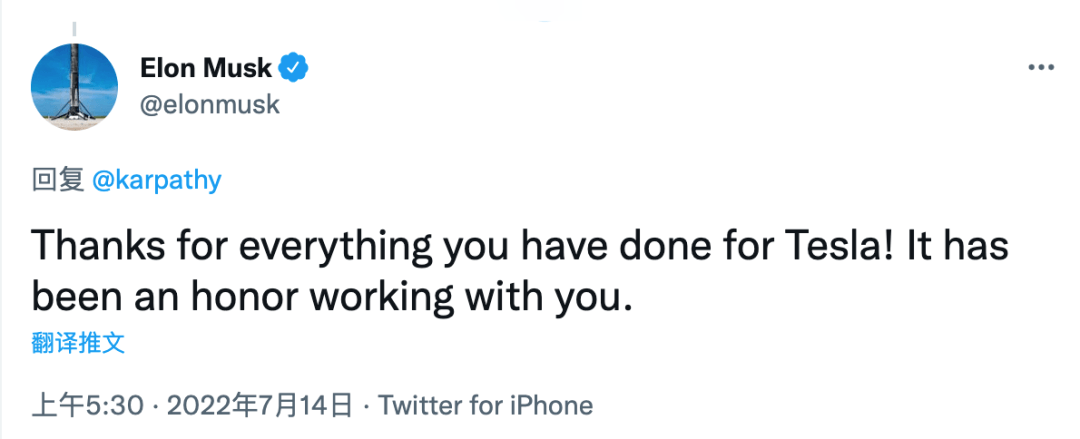Screen dimensions: 1080x439
Task: Click 翻译推文 to translate the tweet
Action: tap(78, 343)
